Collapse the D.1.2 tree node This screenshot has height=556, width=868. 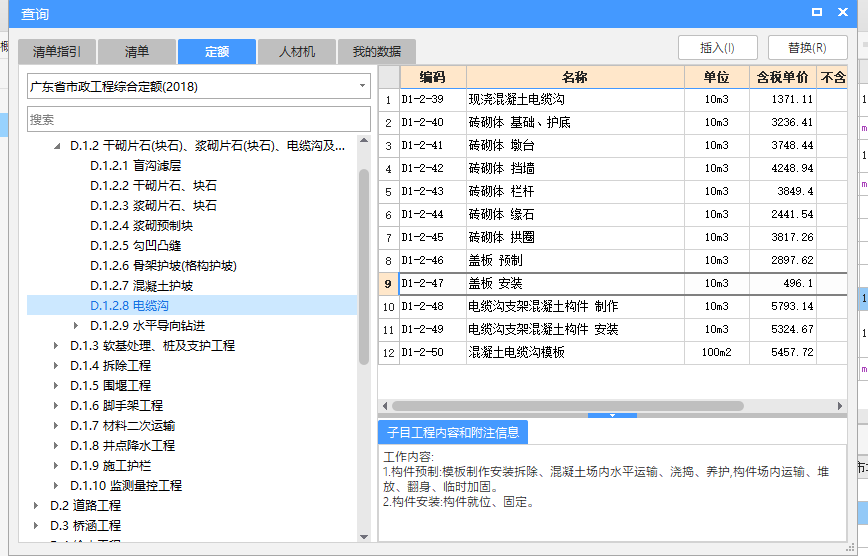tap(57, 146)
